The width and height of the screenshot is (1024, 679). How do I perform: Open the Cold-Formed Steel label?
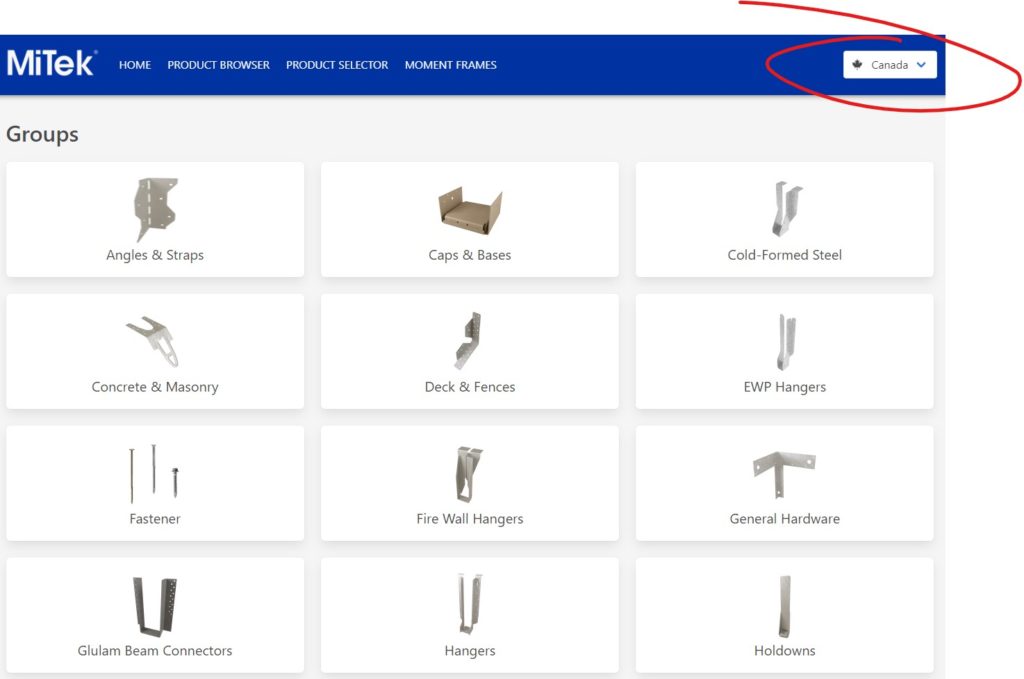[784, 255]
